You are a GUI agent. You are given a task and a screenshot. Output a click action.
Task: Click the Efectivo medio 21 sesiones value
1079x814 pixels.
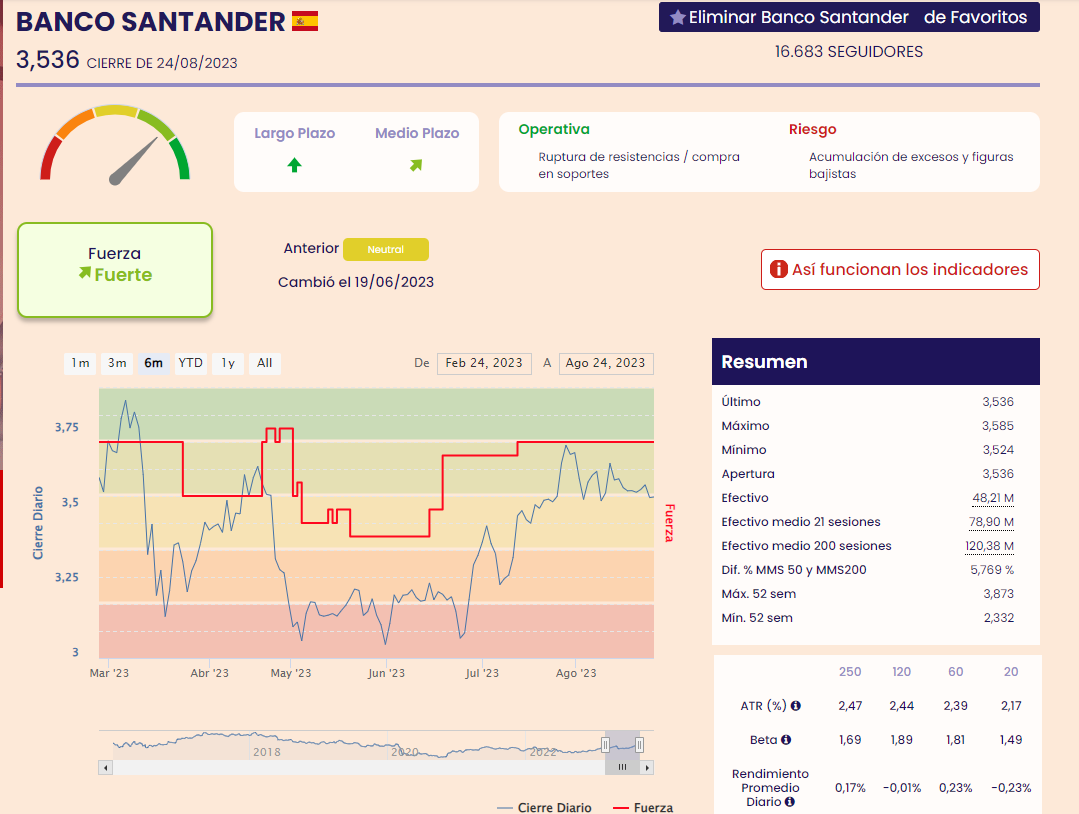coord(991,522)
